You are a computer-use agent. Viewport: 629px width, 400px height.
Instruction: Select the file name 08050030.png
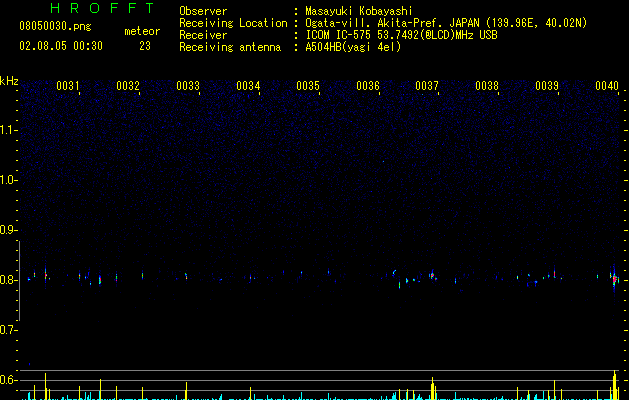(x=55, y=26)
